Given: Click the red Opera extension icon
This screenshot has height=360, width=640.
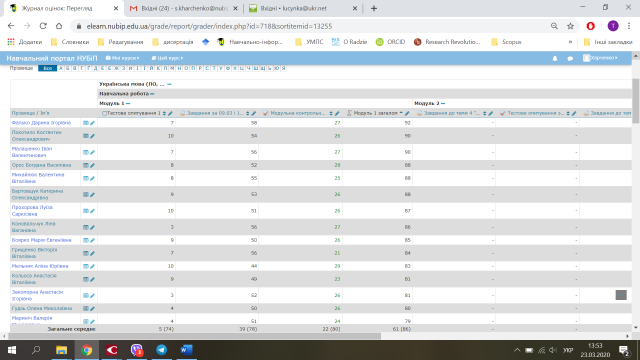Looking at the screenshot, I should pos(591,26).
